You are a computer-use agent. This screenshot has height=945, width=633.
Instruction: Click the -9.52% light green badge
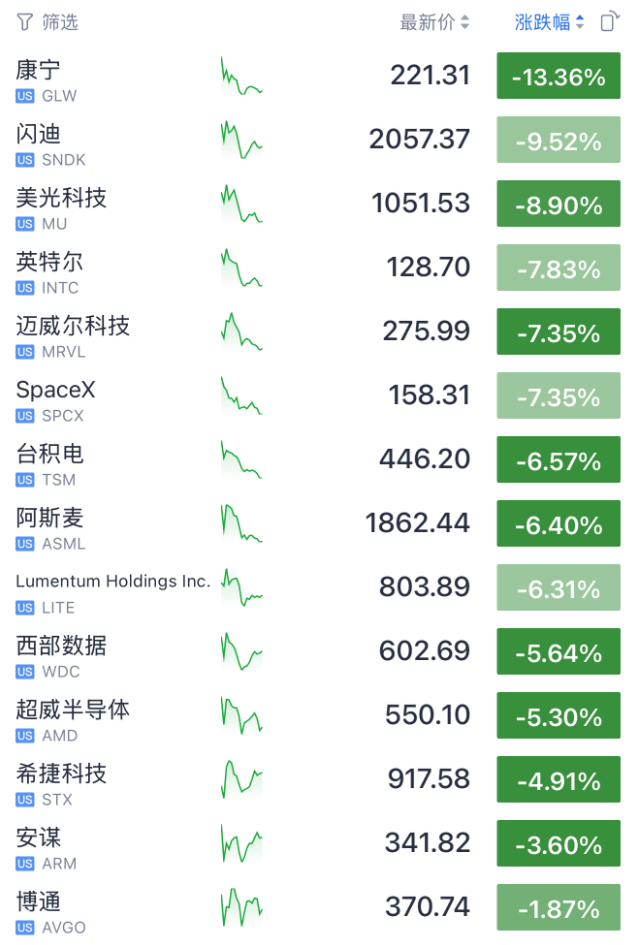pos(558,140)
